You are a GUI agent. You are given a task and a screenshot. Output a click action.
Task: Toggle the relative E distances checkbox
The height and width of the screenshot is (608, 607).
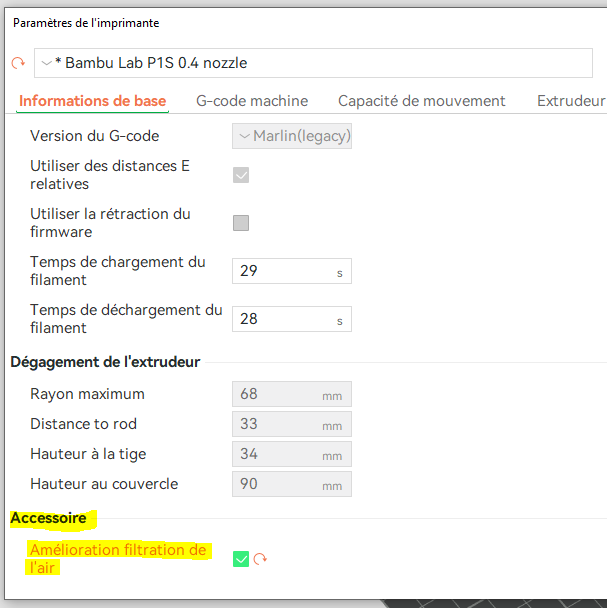click(241, 175)
